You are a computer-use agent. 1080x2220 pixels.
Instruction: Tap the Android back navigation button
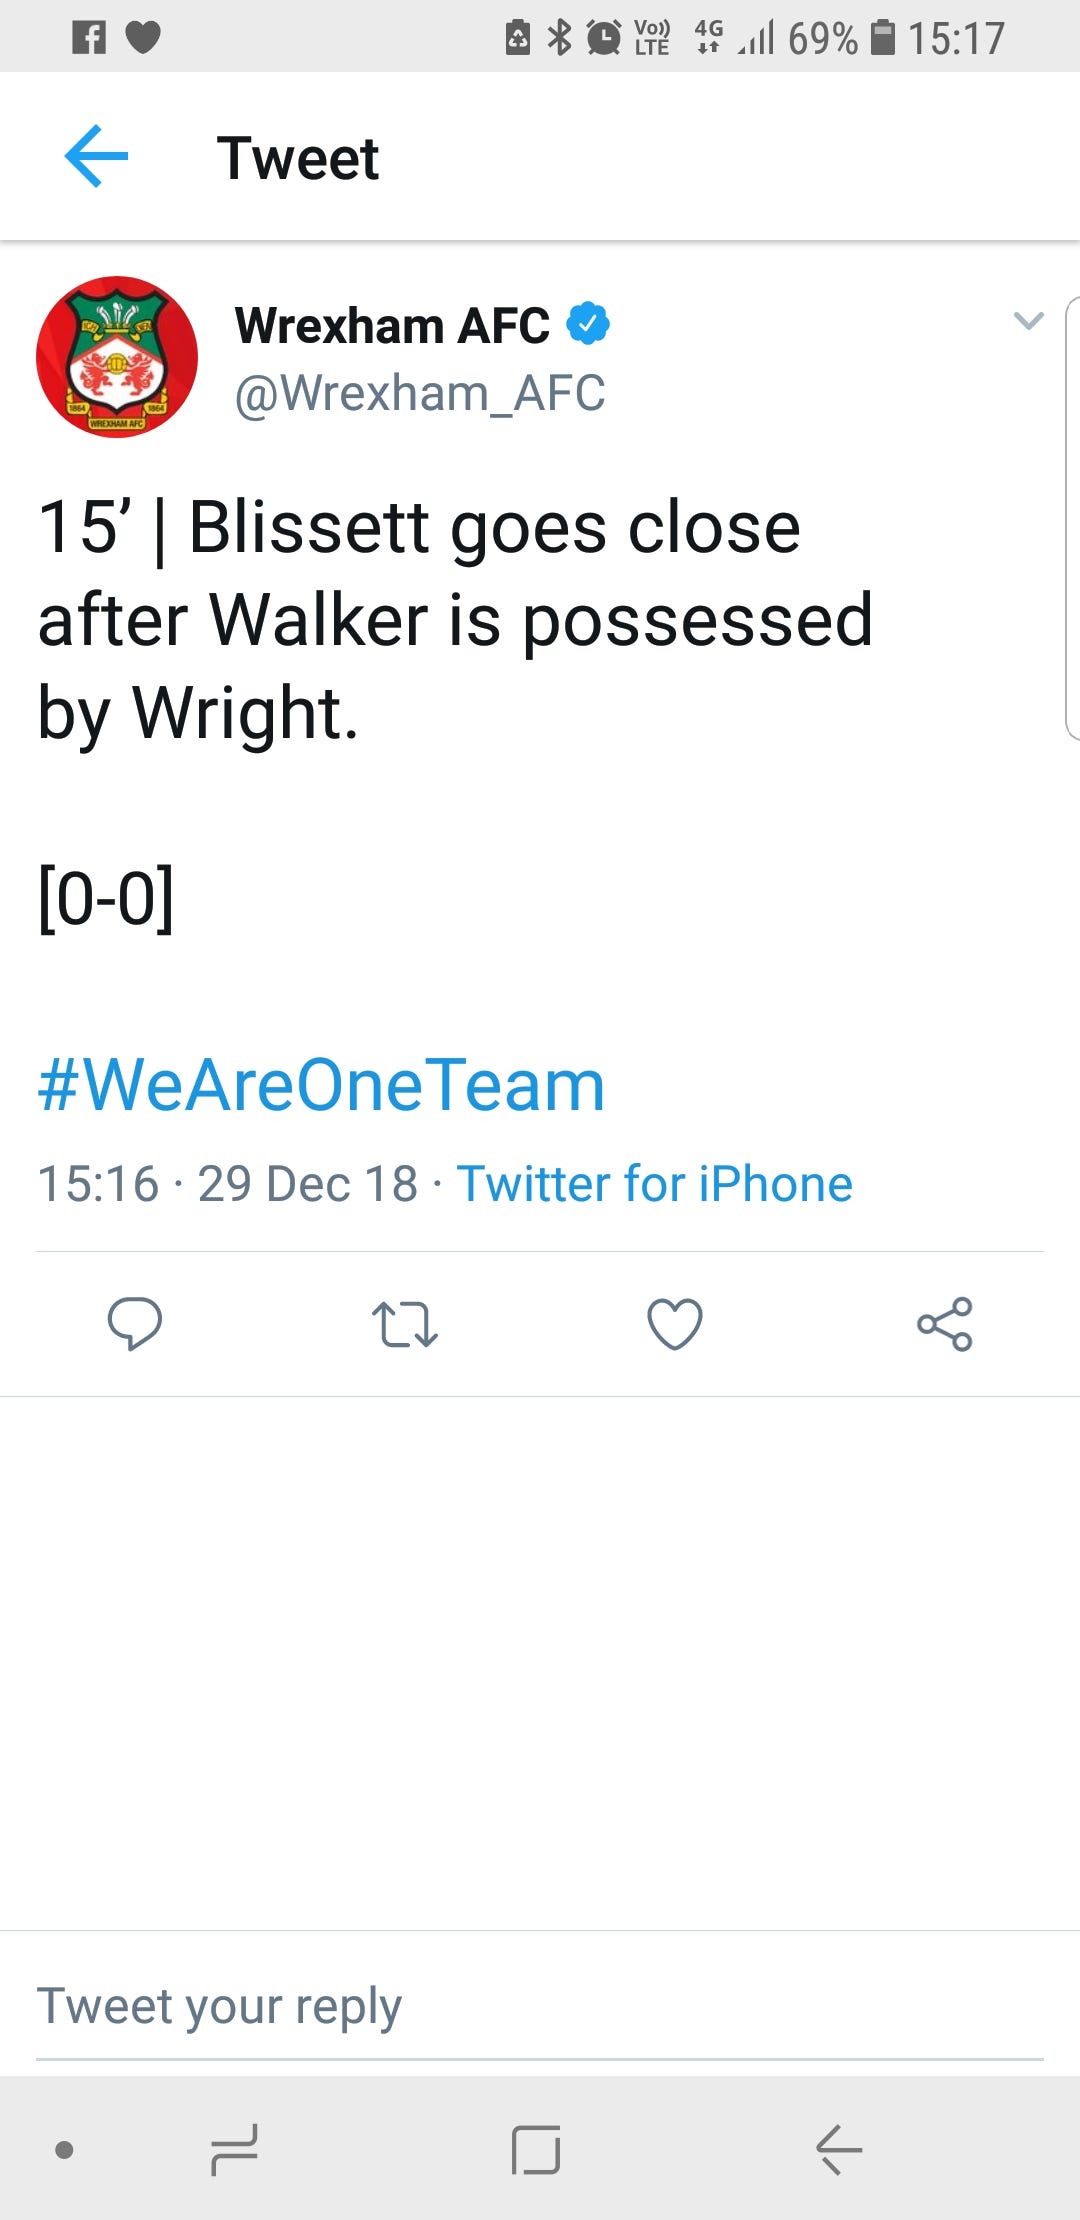pos(838,2149)
